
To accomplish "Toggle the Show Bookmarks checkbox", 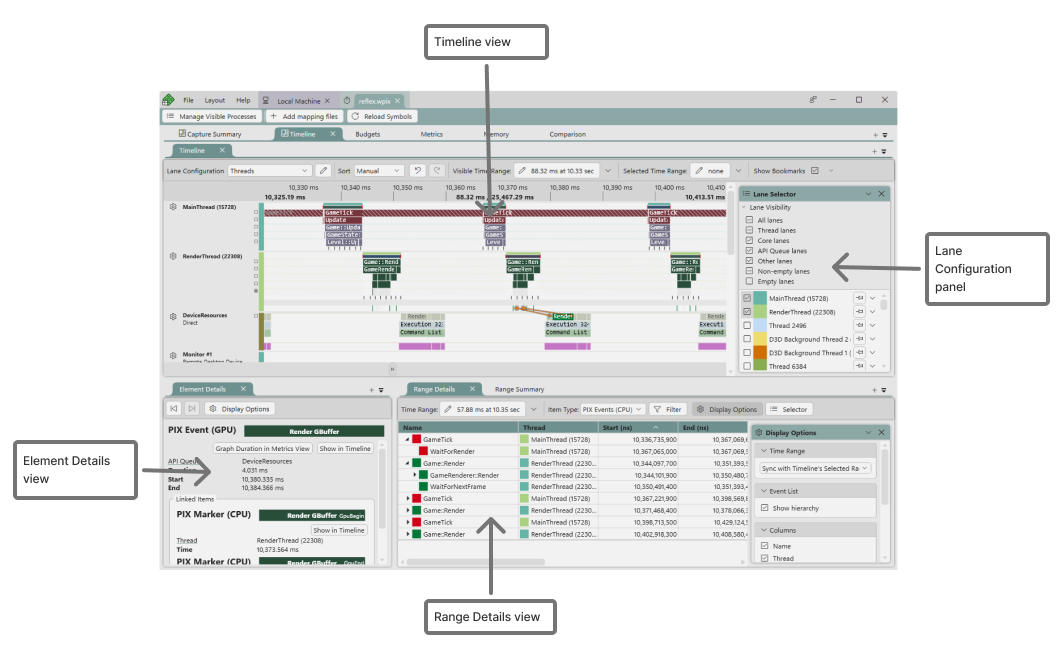I will pos(814,171).
